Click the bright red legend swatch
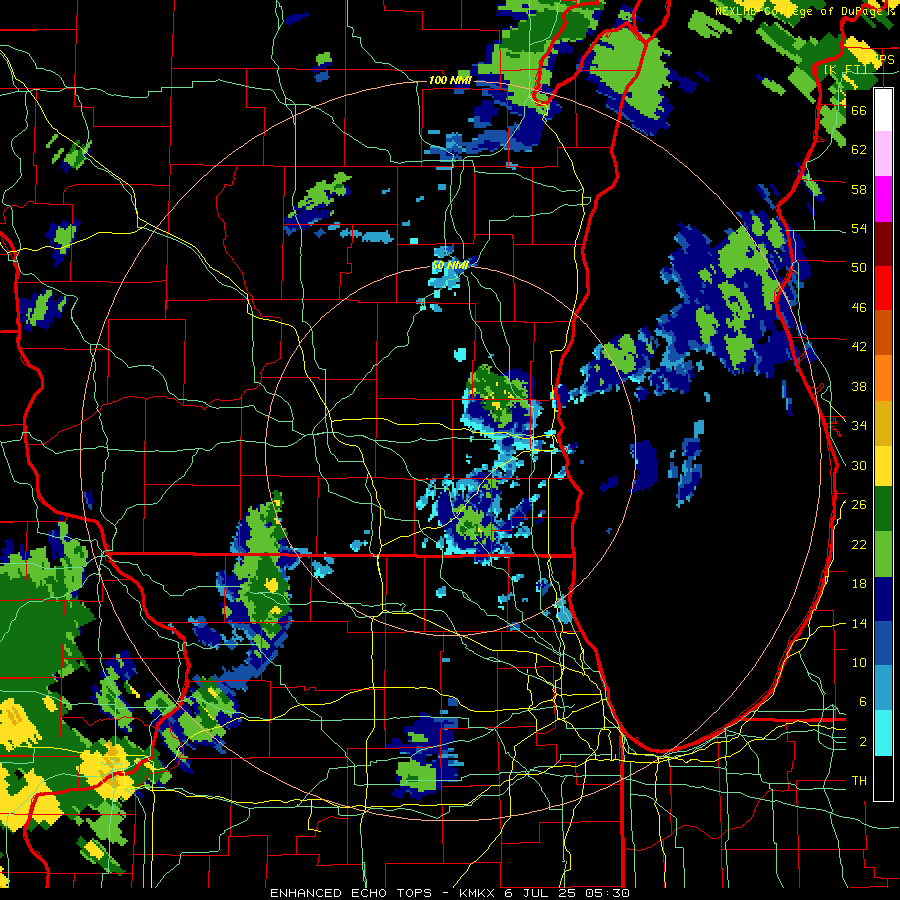 coord(883,288)
